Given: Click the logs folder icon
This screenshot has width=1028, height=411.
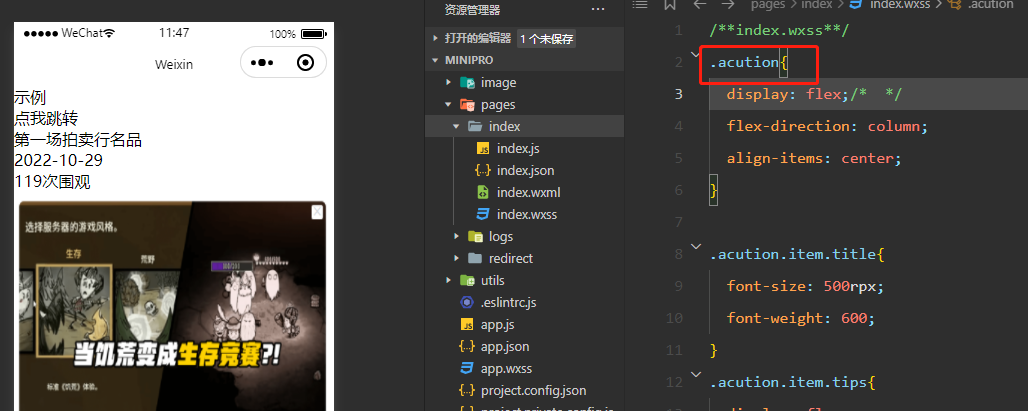Looking at the screenshot, I should tap(475, 237).
